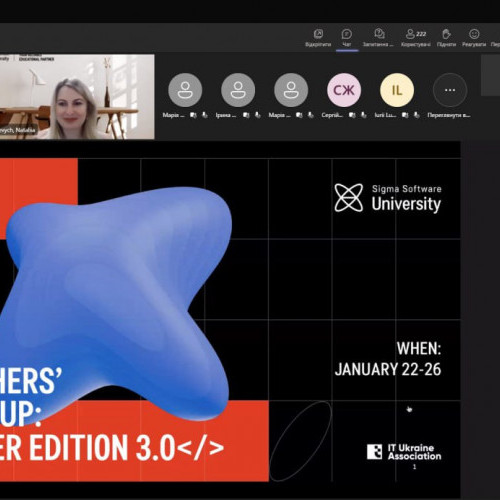Click the Переглянути в… label under ellipsis
Image resolution: width=500 pixels, height=500 pixels.
coord(449,115)
